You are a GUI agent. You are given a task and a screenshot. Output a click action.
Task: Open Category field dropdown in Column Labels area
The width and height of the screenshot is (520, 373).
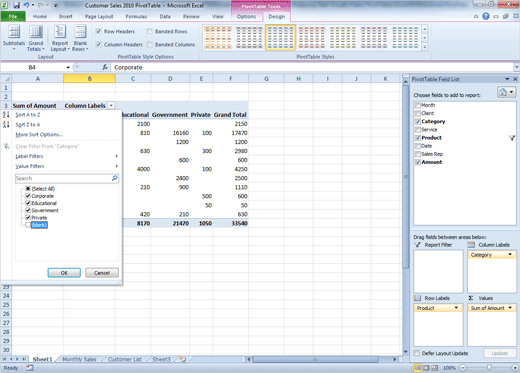[510, 255]
